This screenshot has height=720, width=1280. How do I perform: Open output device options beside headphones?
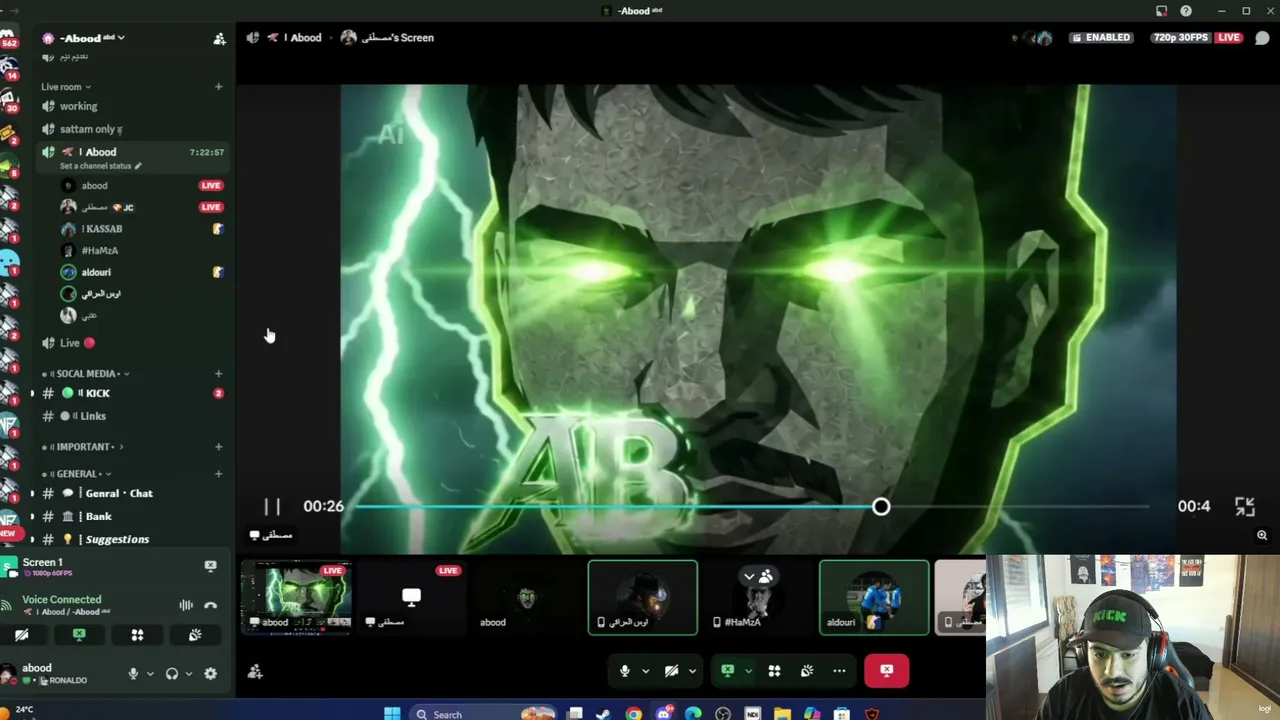[189, 674]
